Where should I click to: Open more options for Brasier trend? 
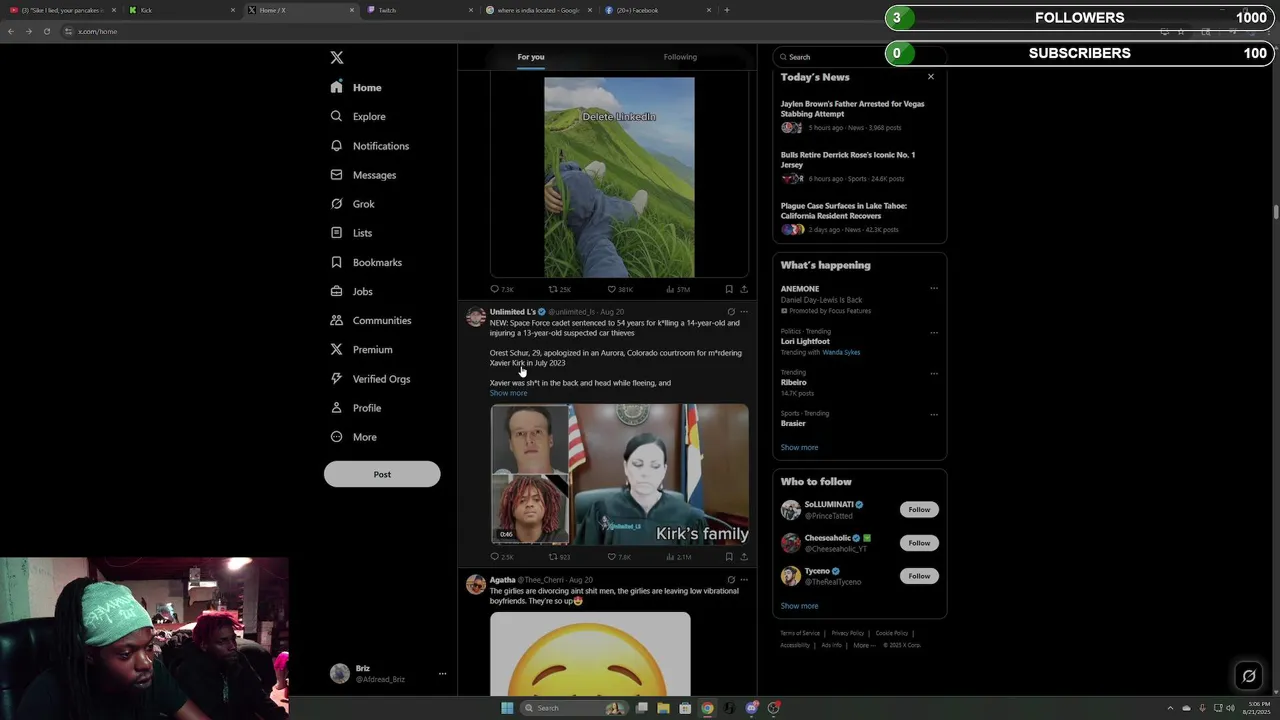click(934, 414)
